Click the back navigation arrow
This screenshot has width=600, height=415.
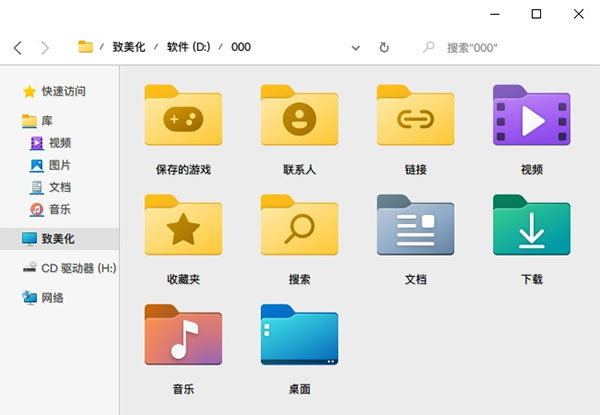(18, 47)
